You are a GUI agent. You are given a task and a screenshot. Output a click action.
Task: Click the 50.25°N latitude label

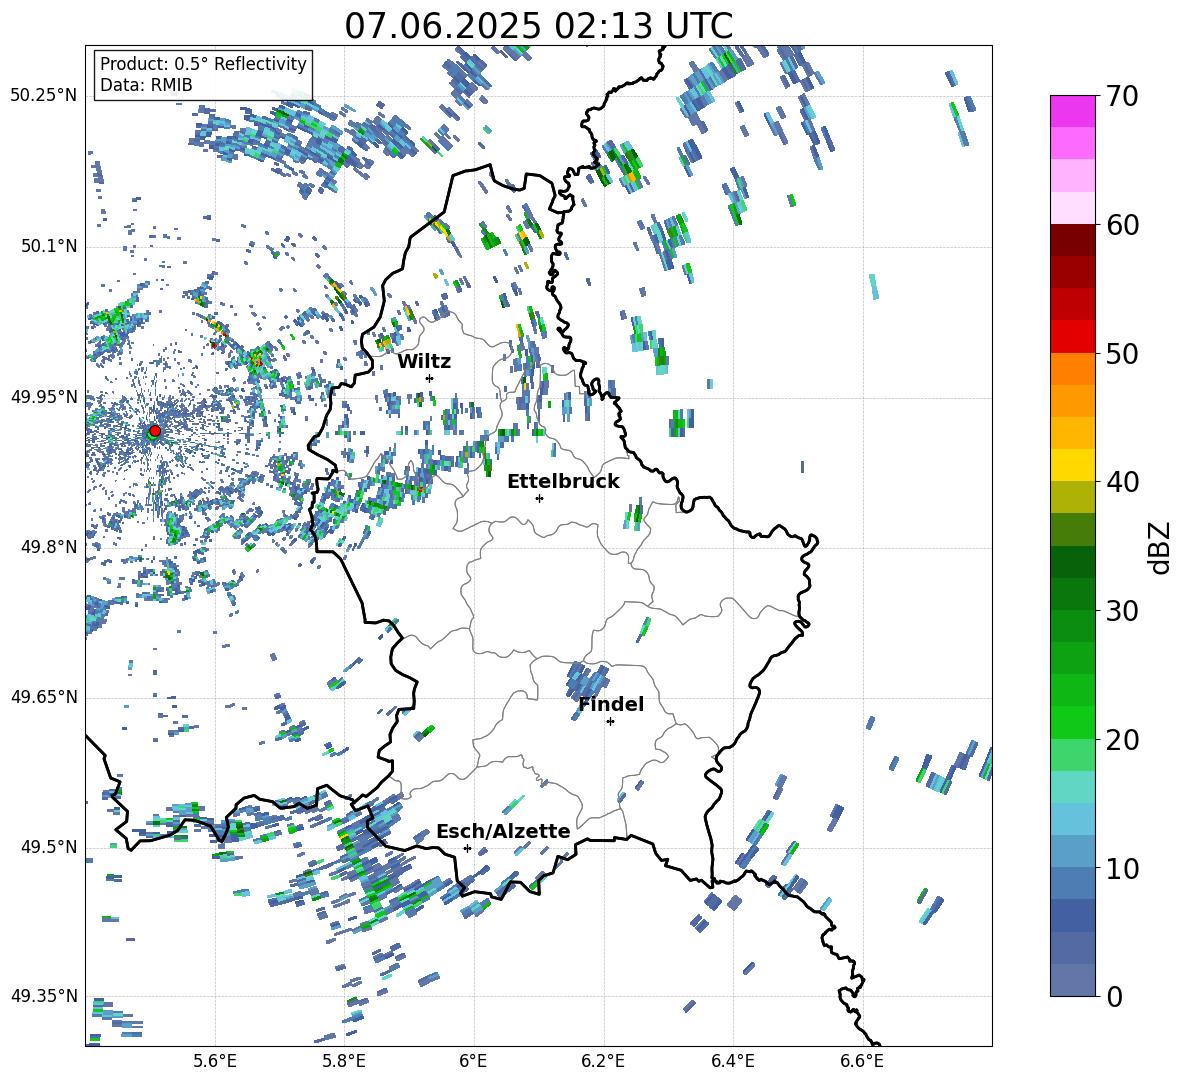coord(44,96)
